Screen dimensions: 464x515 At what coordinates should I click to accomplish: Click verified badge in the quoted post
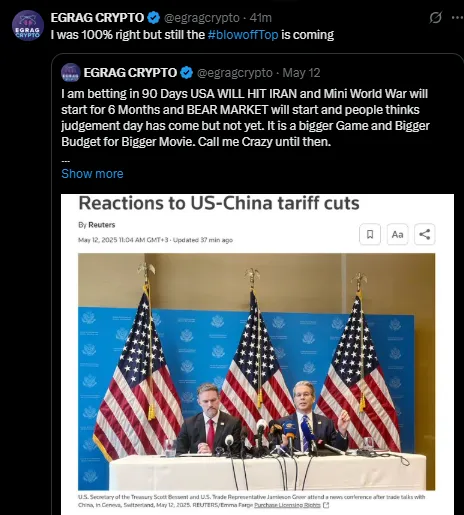pos(186,73)
